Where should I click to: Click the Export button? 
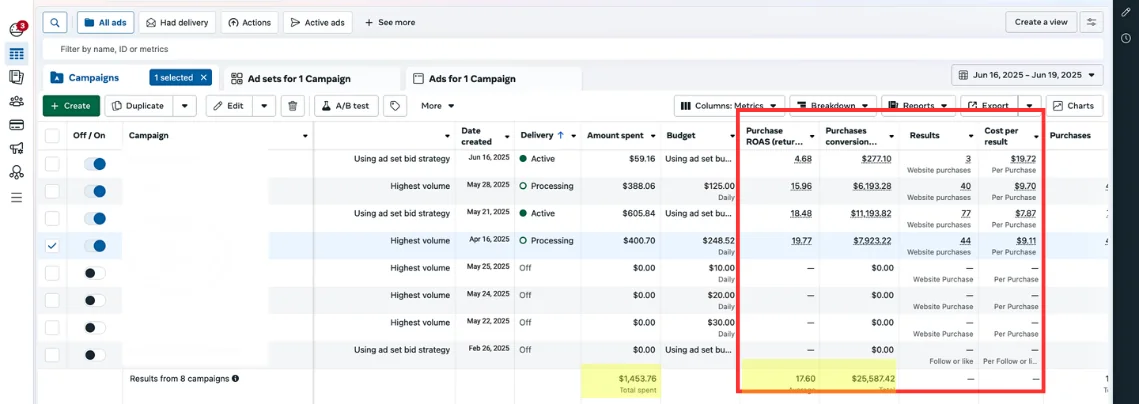click(989, 106)
